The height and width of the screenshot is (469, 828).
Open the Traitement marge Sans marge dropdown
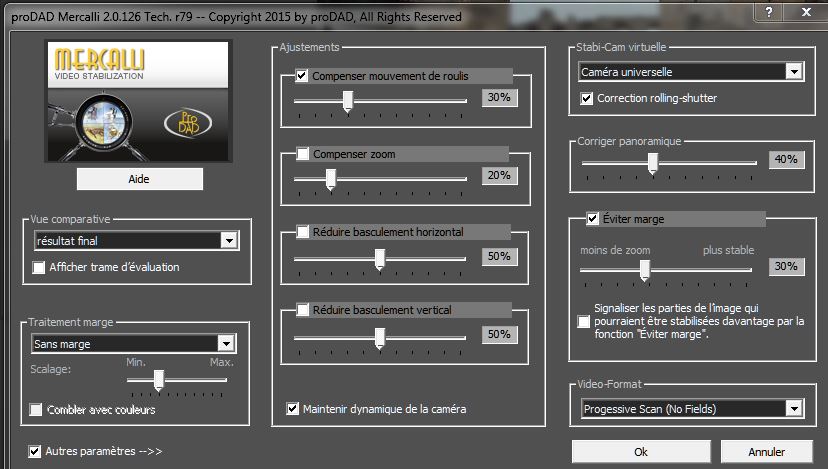[x=134, y=344]
